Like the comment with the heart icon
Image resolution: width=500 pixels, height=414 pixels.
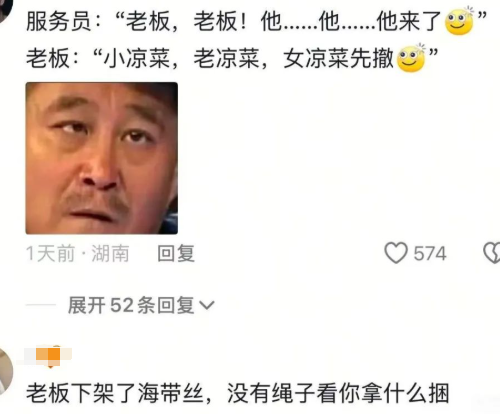(x=396, y=253)
